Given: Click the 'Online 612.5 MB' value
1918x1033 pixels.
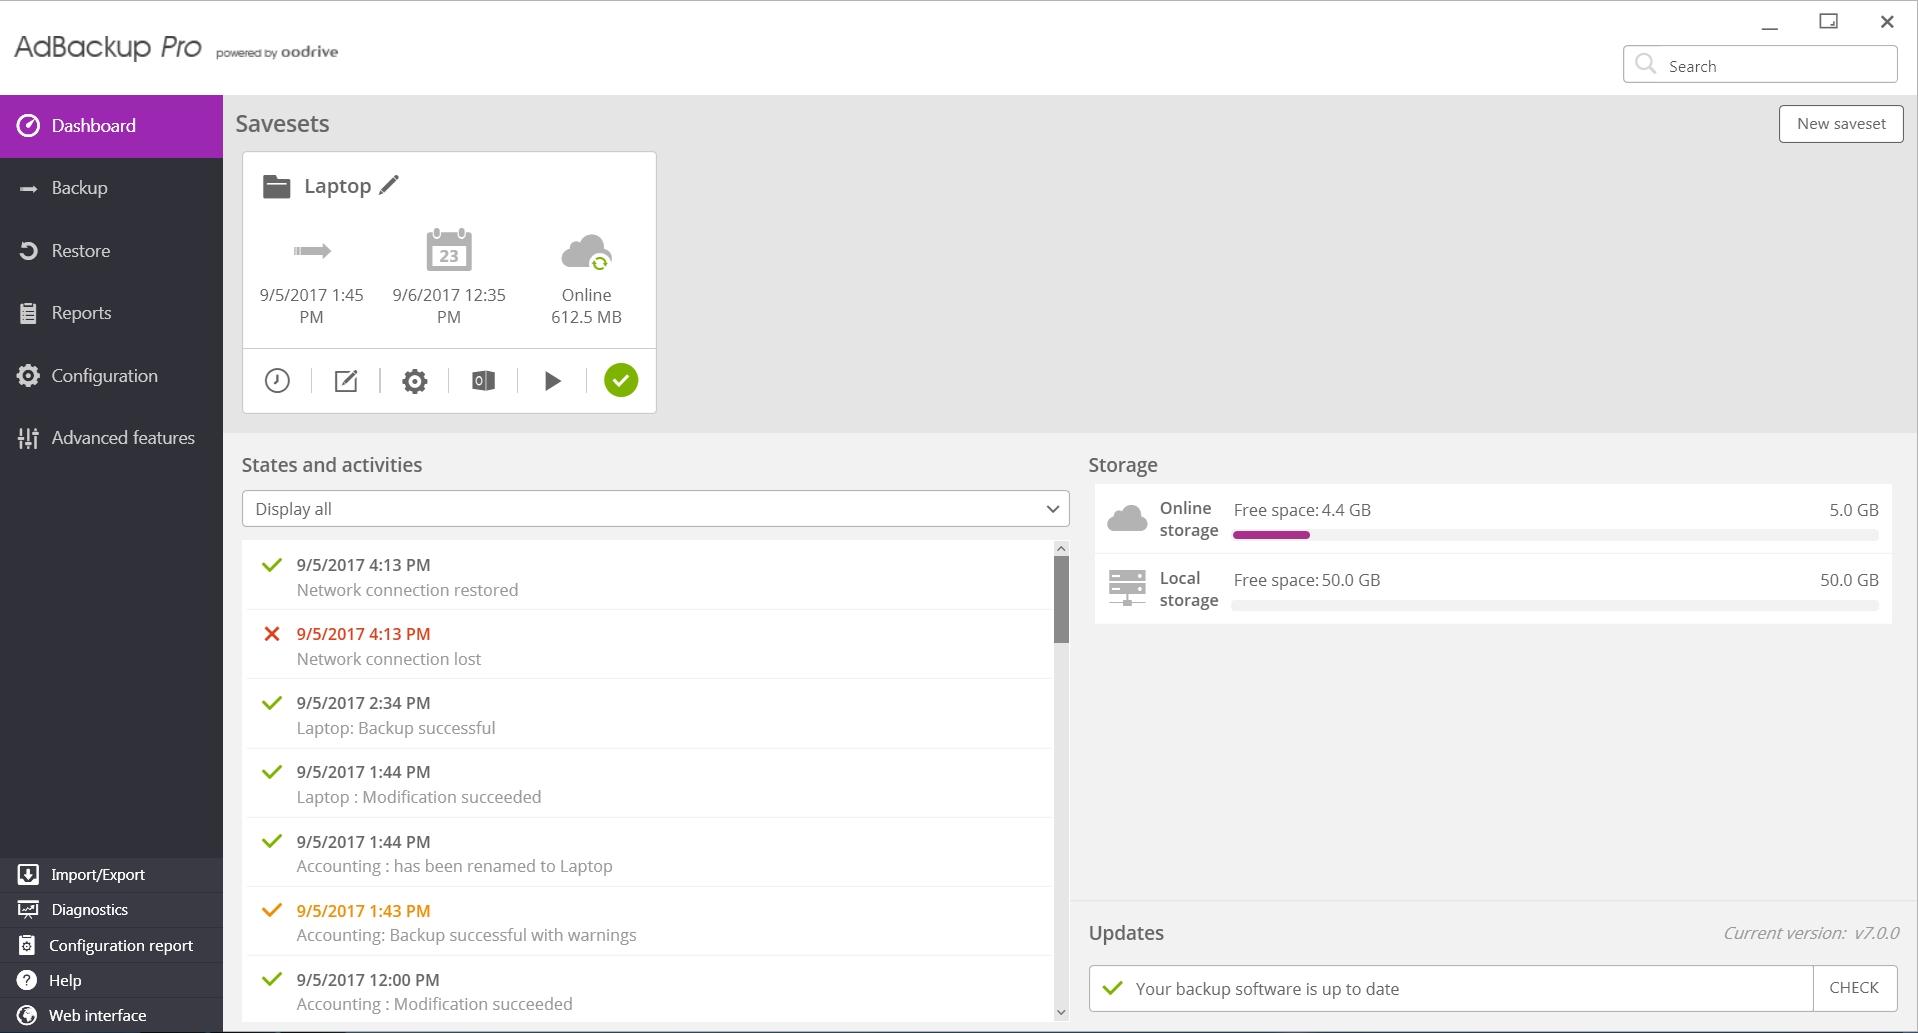Looking at the screenshot, I should [x=587, y=306].
